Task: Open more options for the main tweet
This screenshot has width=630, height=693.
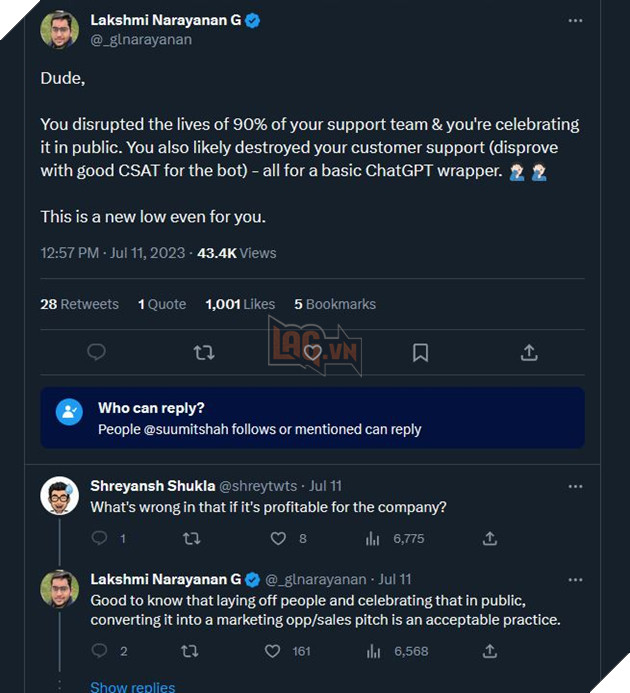Action: click(x=575, y=20)
